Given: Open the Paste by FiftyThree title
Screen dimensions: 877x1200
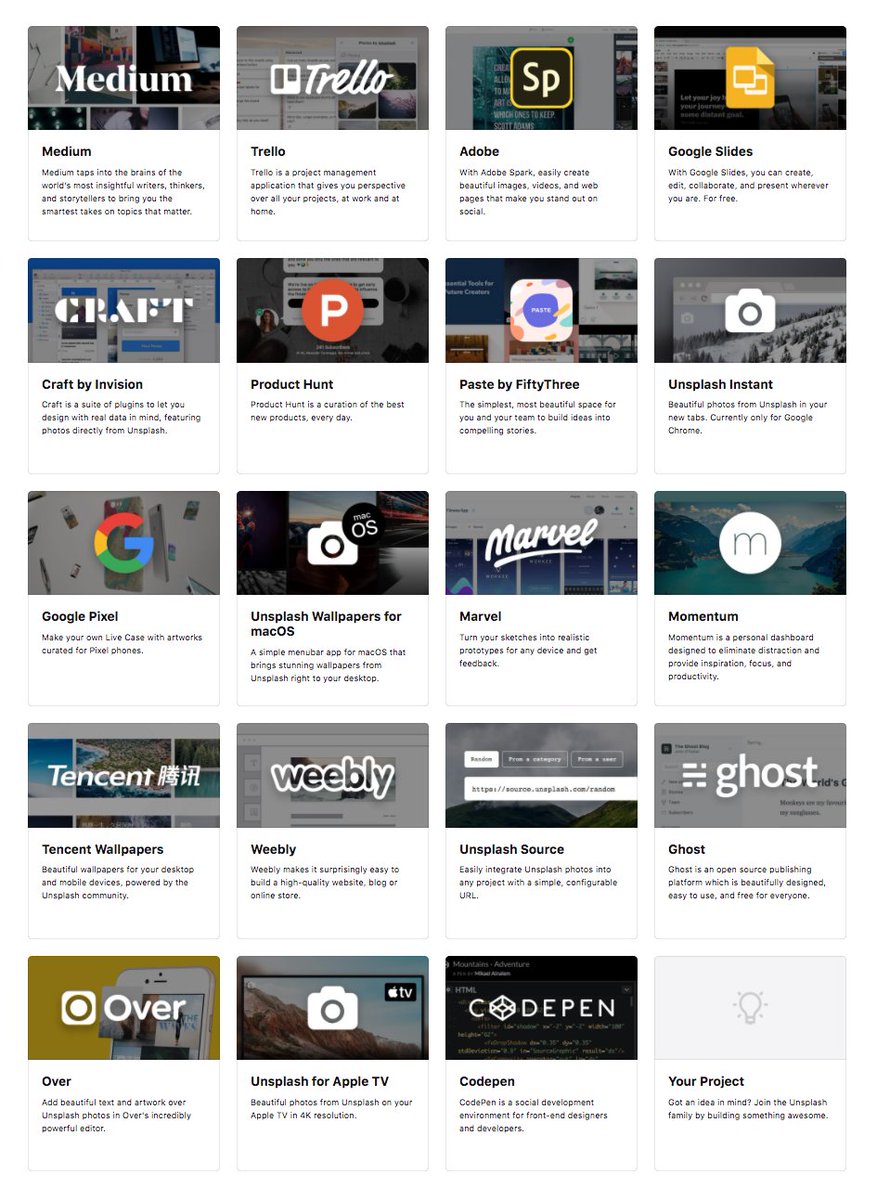Looking at the screenshot, I should pos(520,385).
